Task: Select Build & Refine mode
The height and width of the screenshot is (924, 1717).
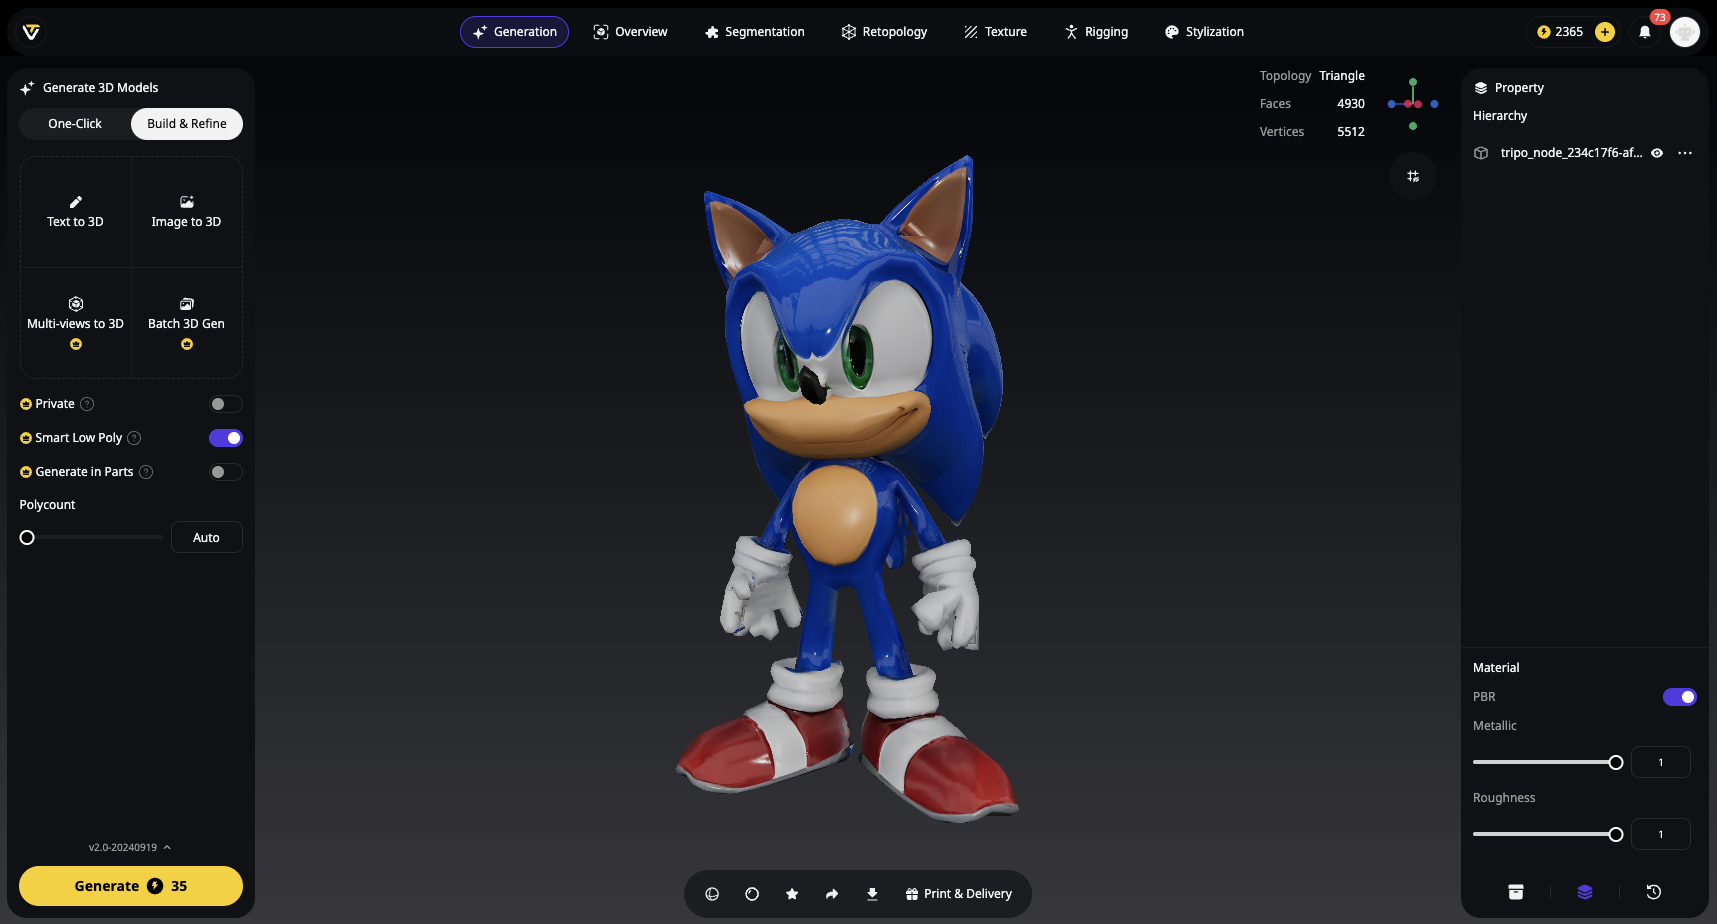Action: pos(187,124)
